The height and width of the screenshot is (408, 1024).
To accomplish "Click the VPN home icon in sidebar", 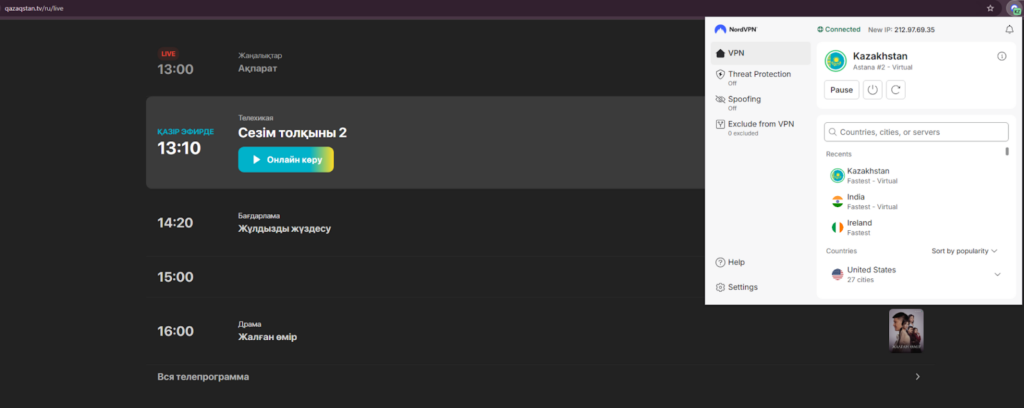I will click(x=720, y=54).
